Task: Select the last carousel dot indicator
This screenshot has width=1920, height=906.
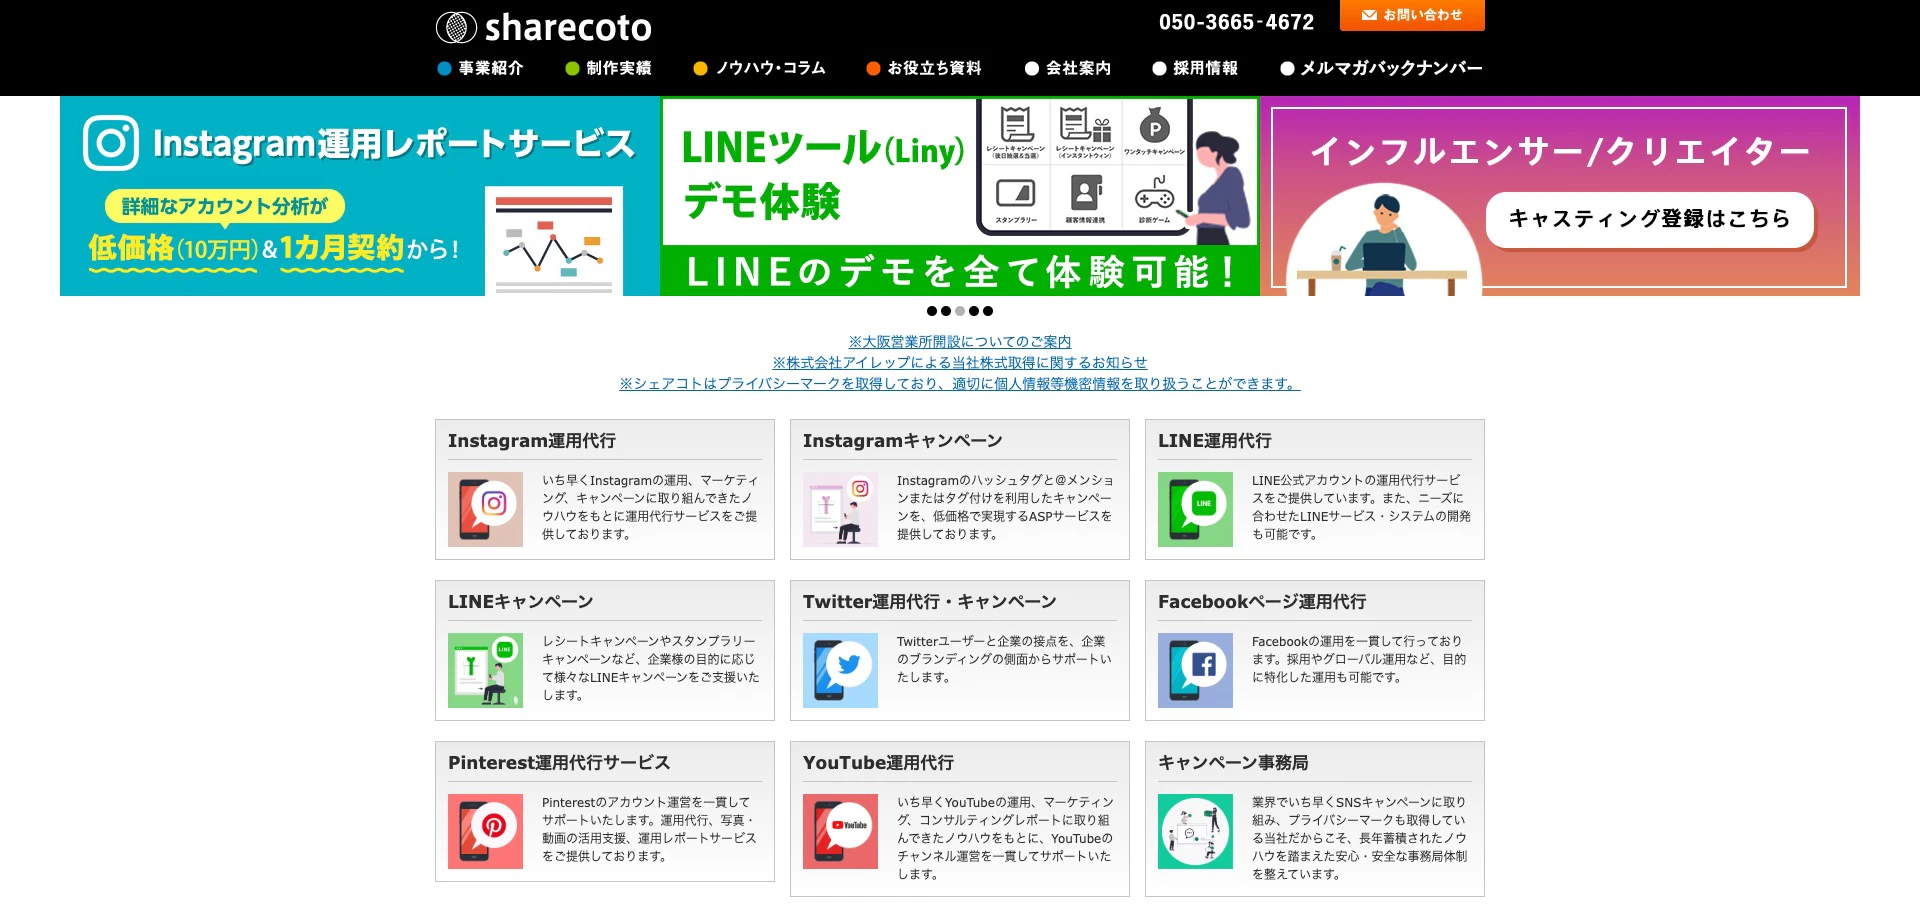Action: point(988,311)
